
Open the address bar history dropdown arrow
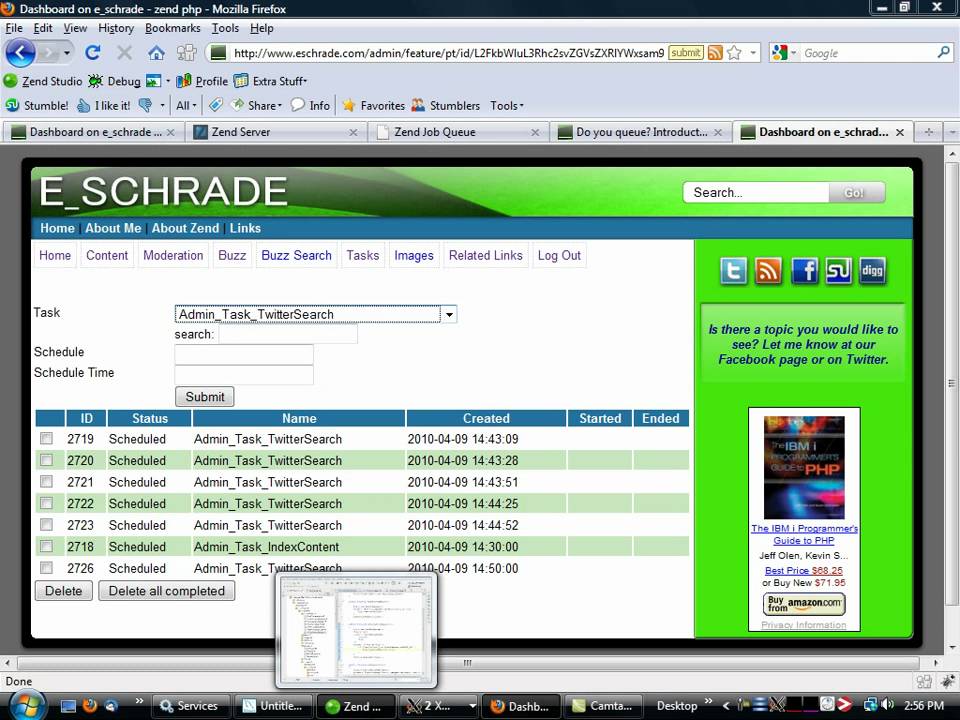tap(753, 53)
